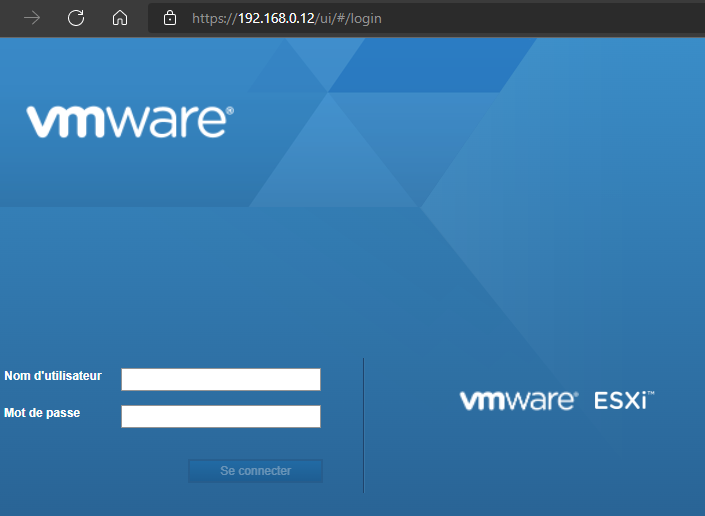
Task: Click the Mot de passe label
Action: pos(42,412)
